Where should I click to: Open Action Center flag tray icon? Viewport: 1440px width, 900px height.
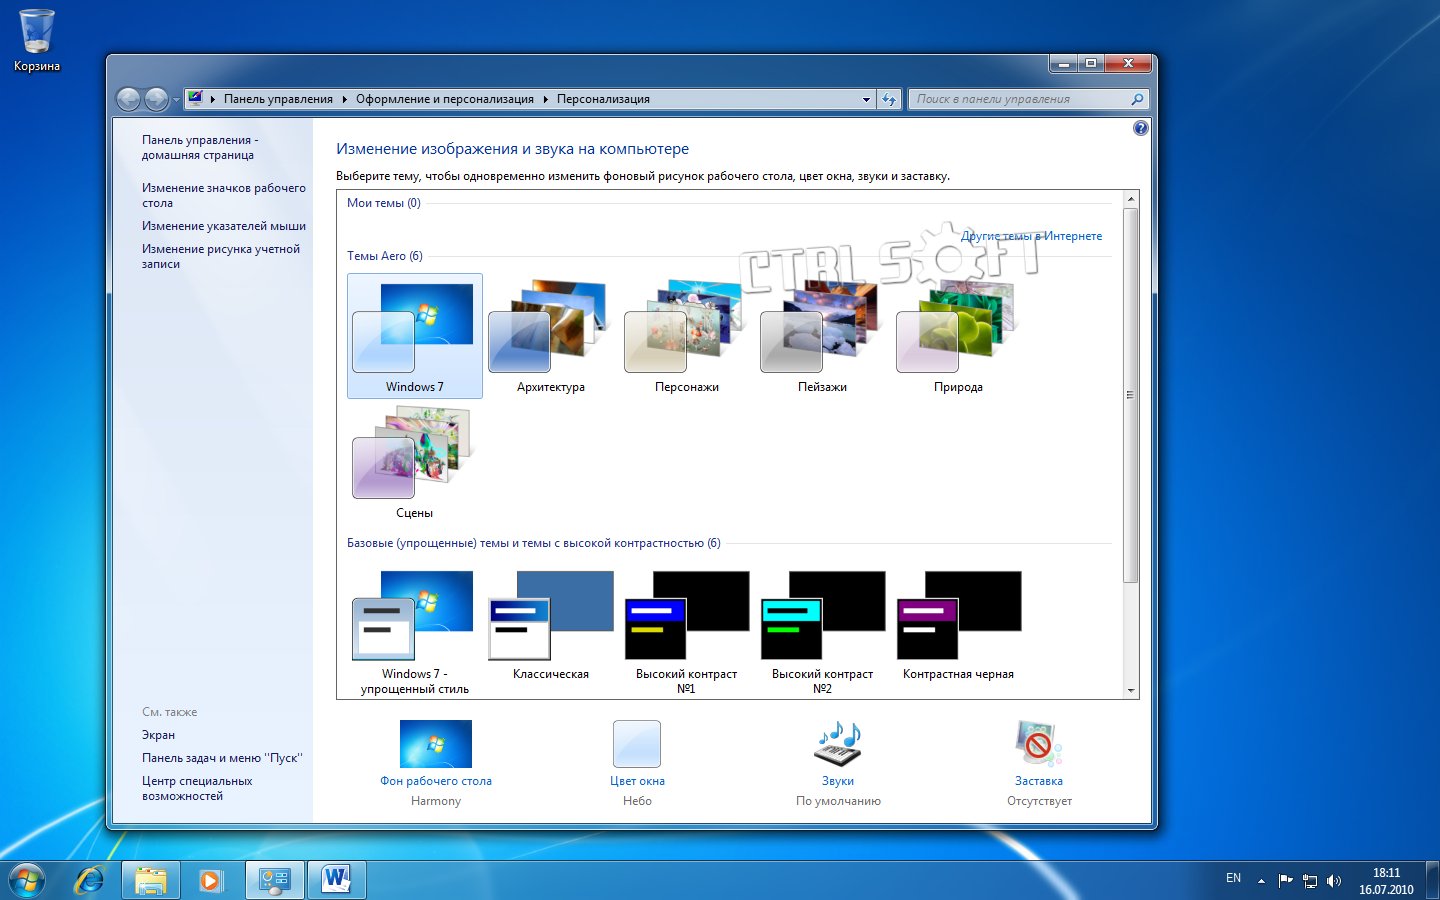point(1286,881)
